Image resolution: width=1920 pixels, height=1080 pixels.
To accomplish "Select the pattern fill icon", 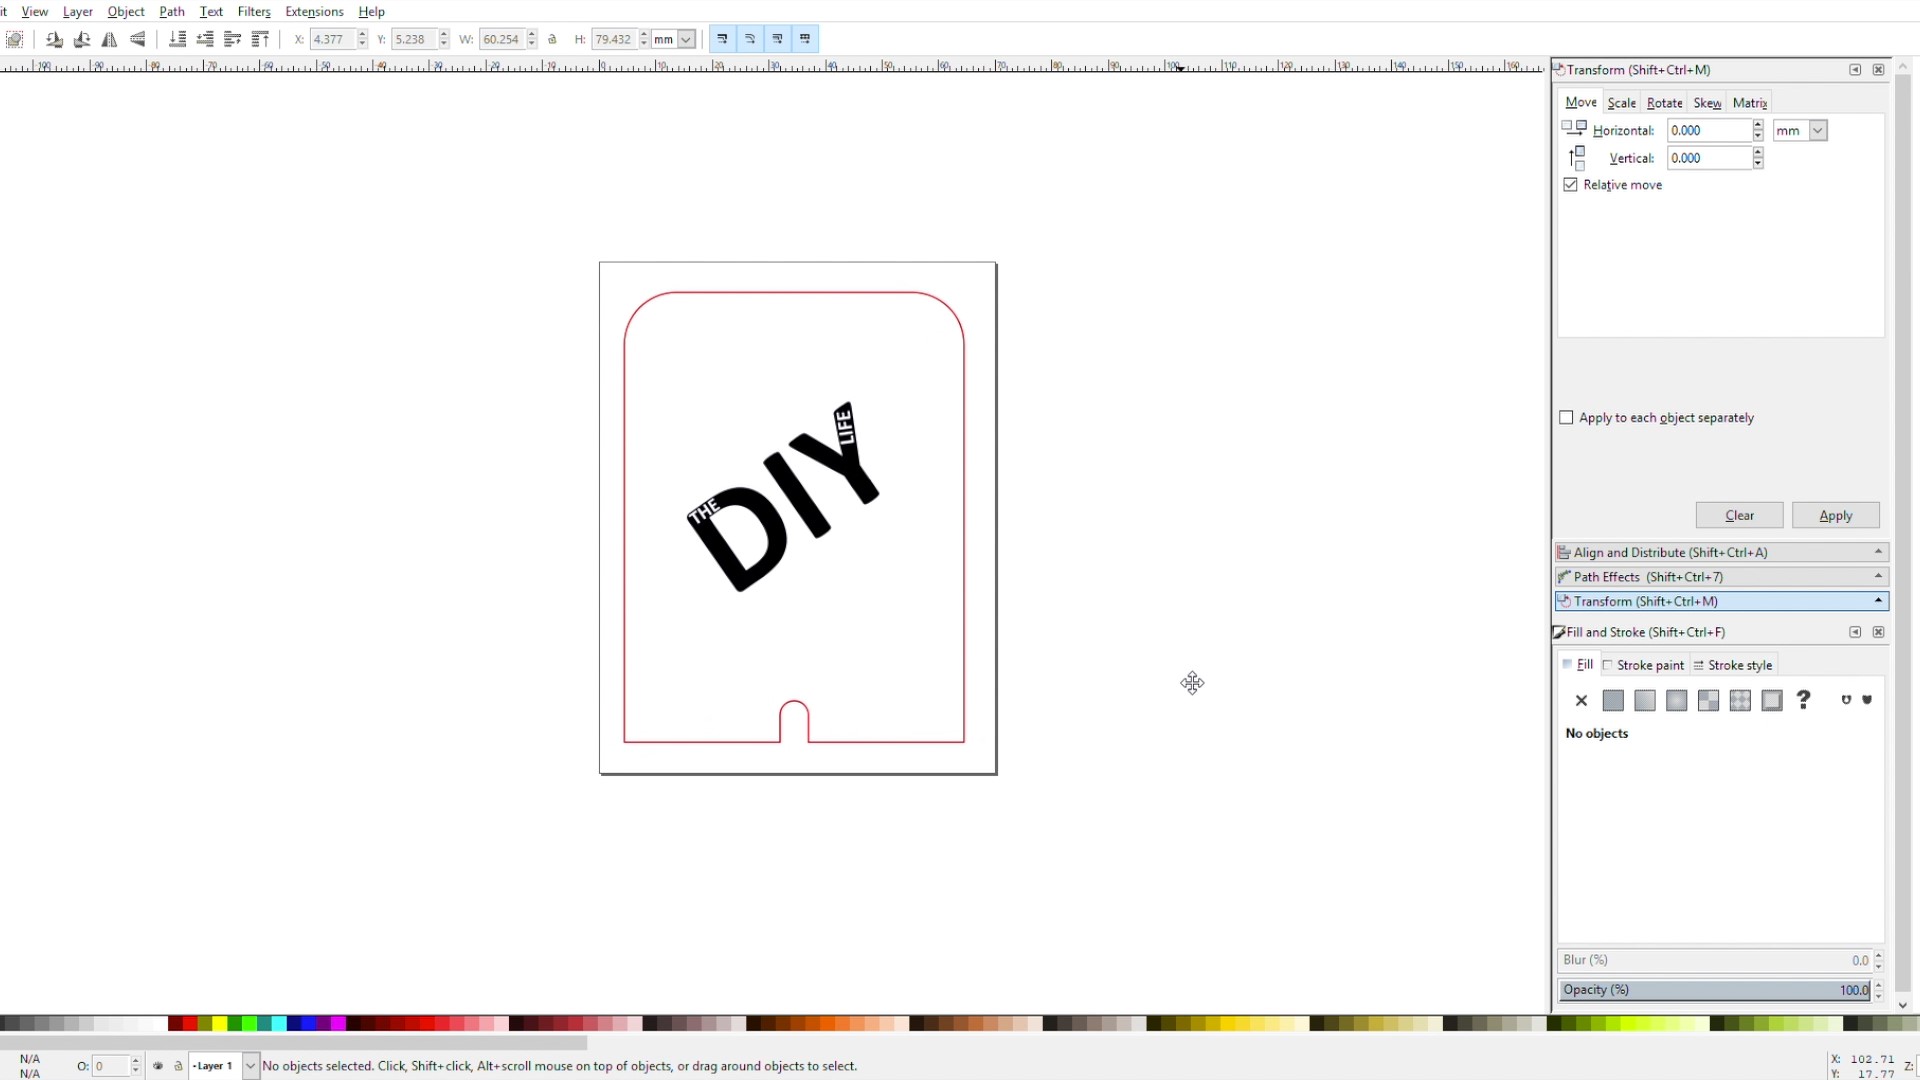I will click(x=1740, y=701).
